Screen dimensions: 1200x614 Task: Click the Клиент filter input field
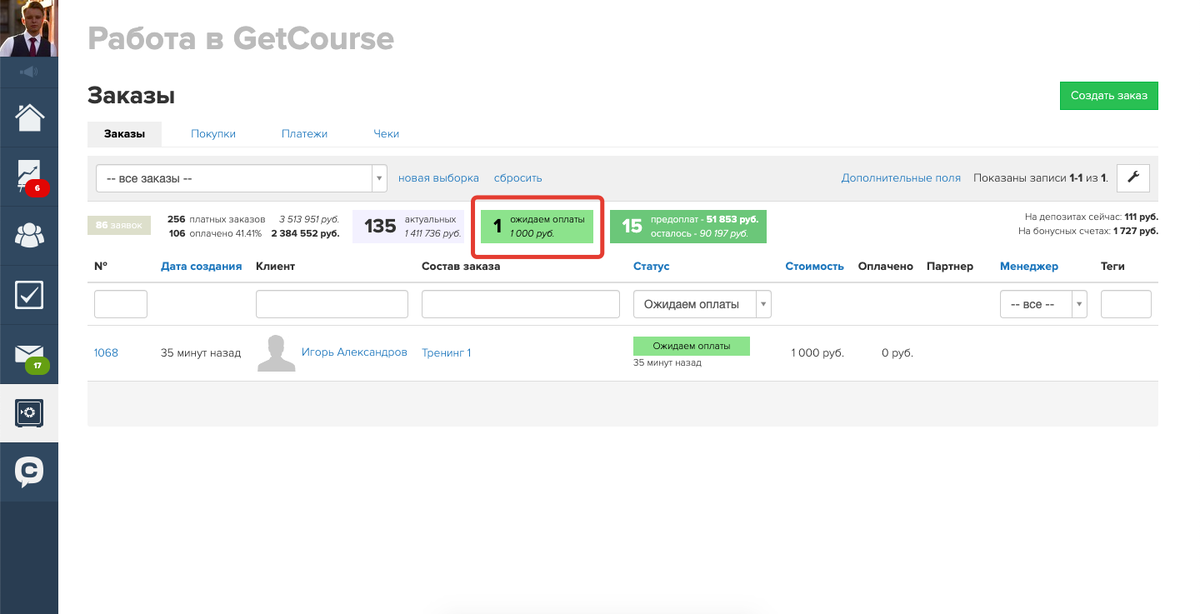click(332, 304)
